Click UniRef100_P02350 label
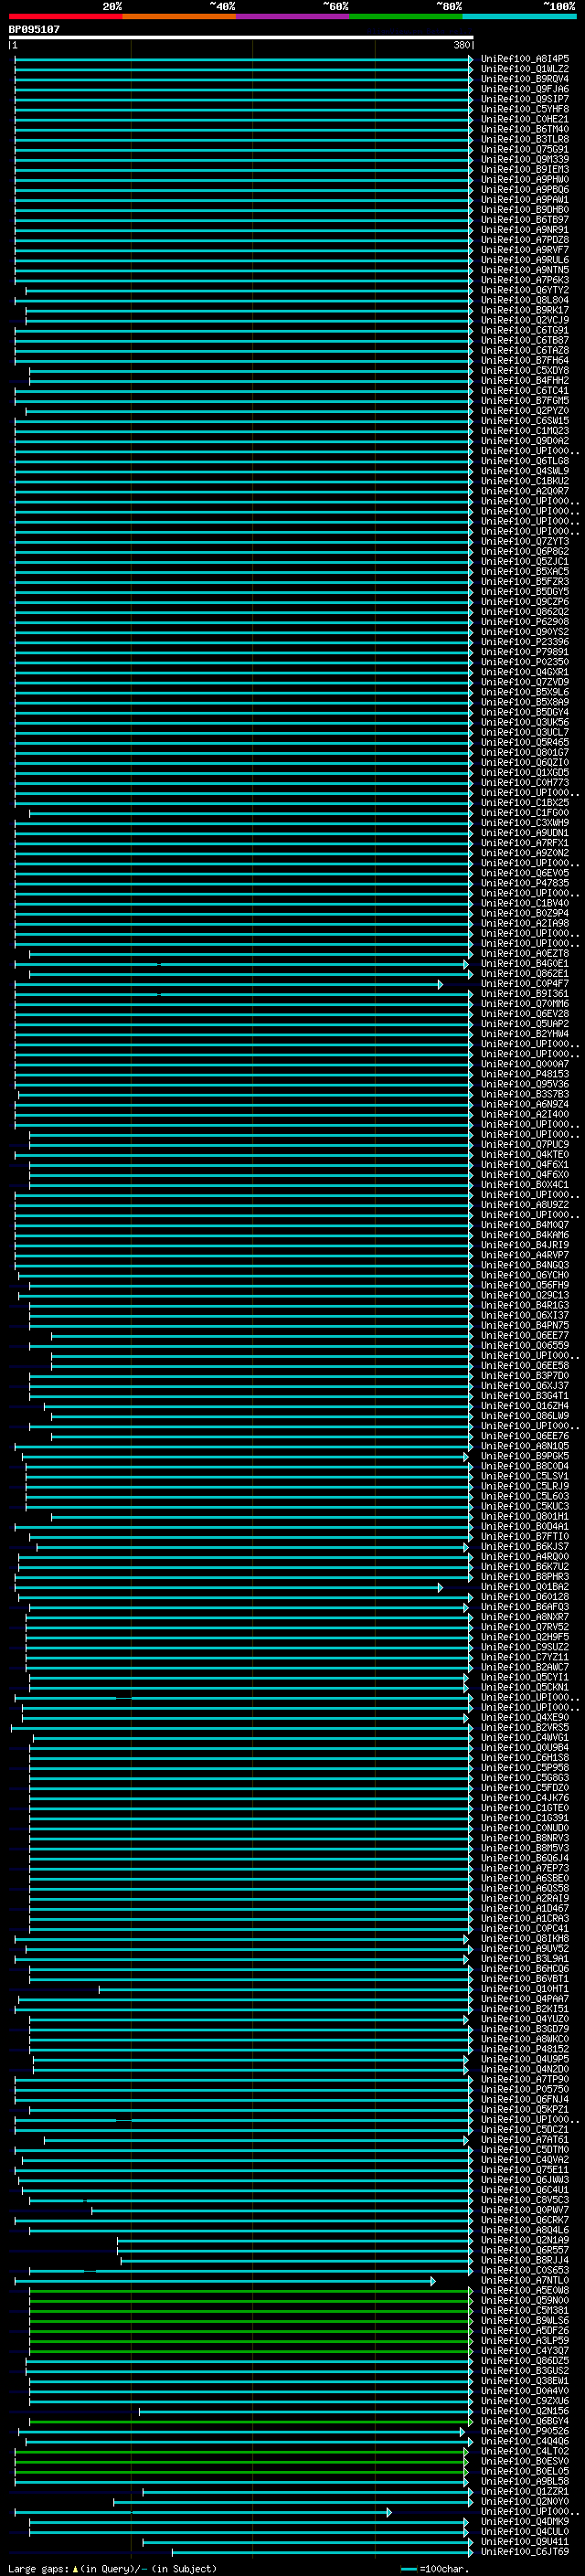This screenshot has height=2576, width=585. click(x=525, y=662)
